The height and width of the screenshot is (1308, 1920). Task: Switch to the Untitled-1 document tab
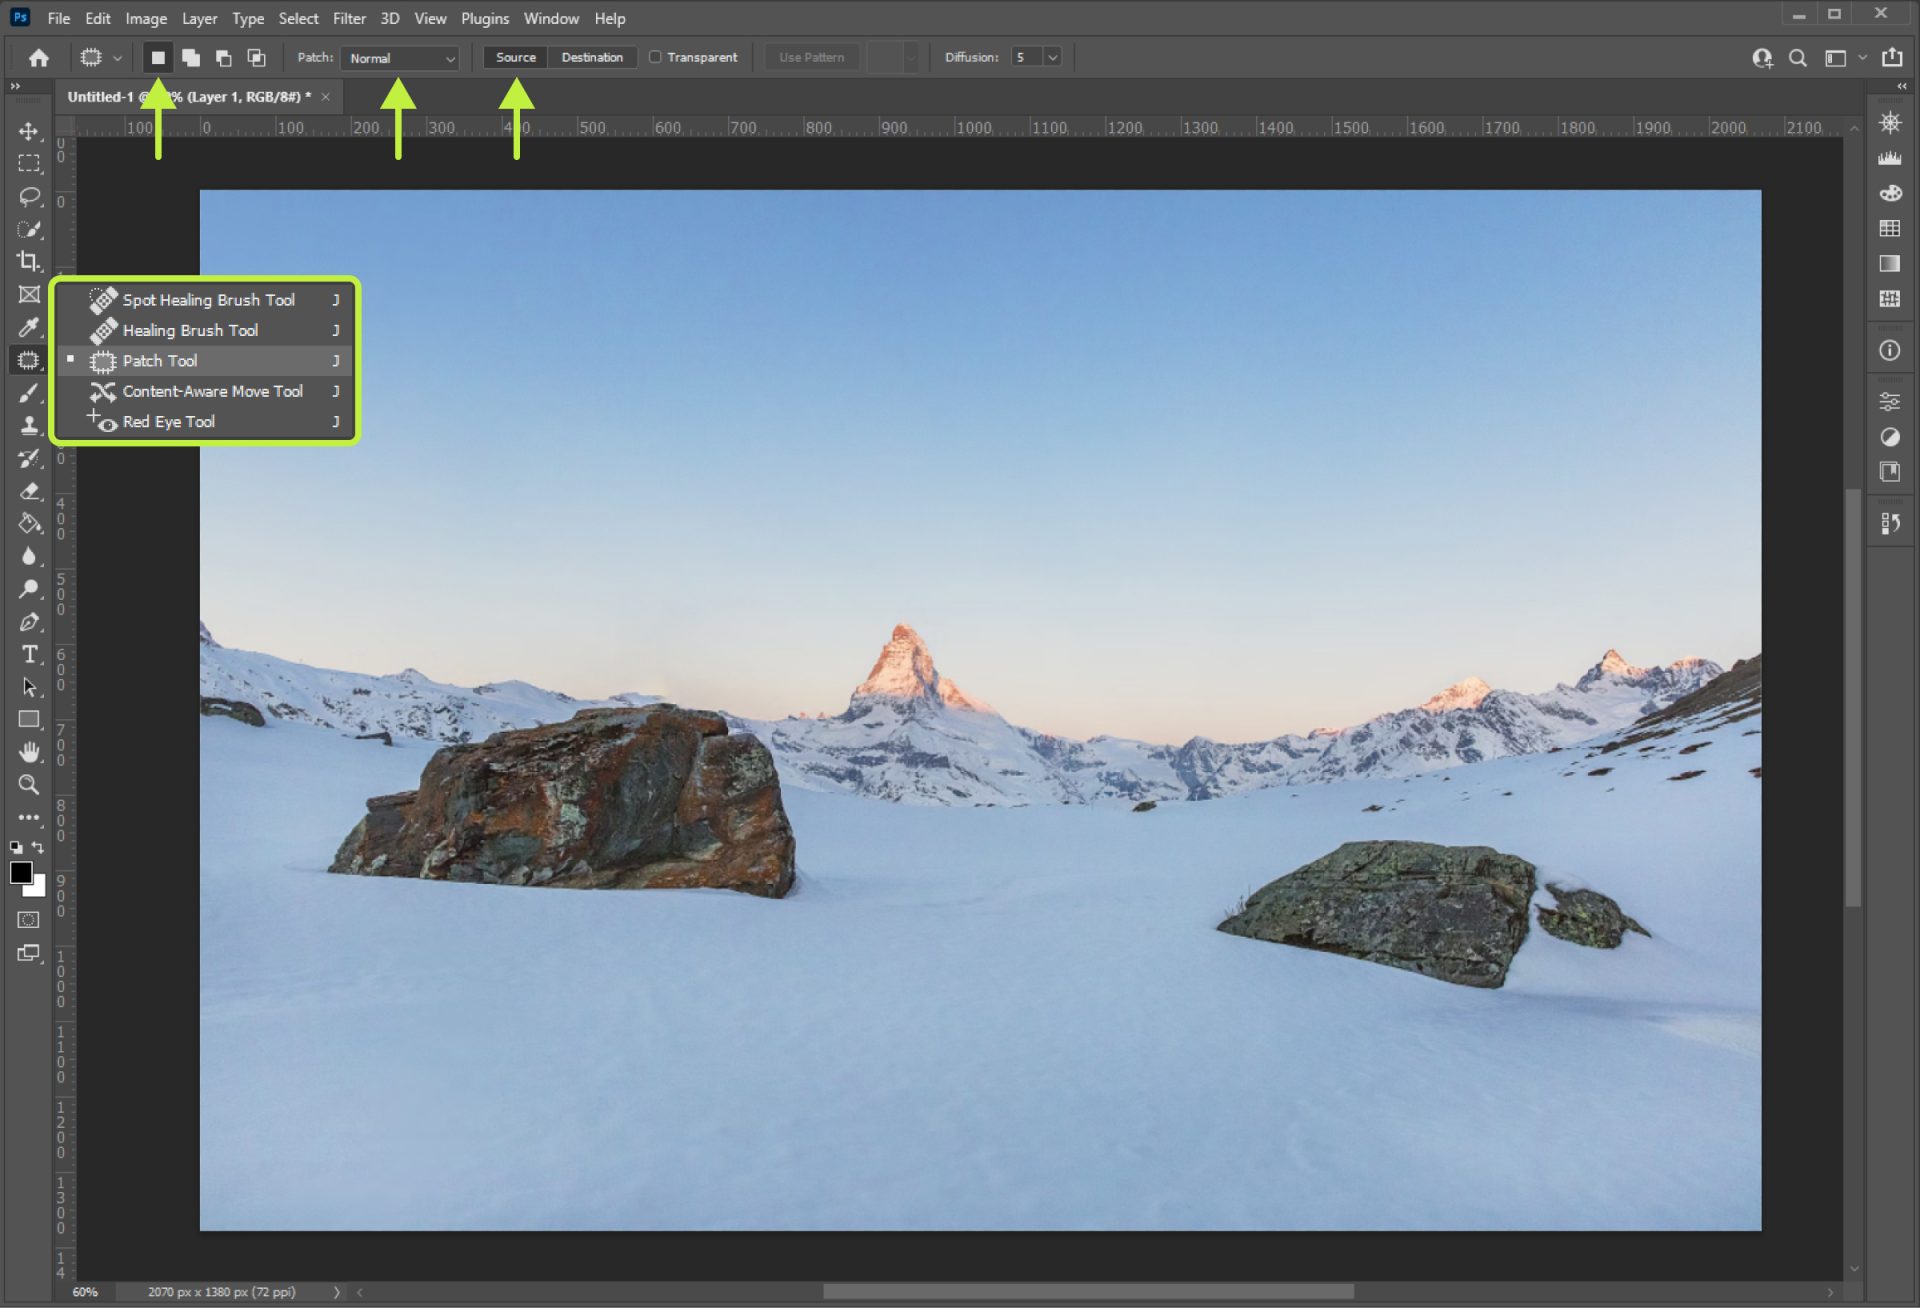pyautogui.click(x=189, y=97)
